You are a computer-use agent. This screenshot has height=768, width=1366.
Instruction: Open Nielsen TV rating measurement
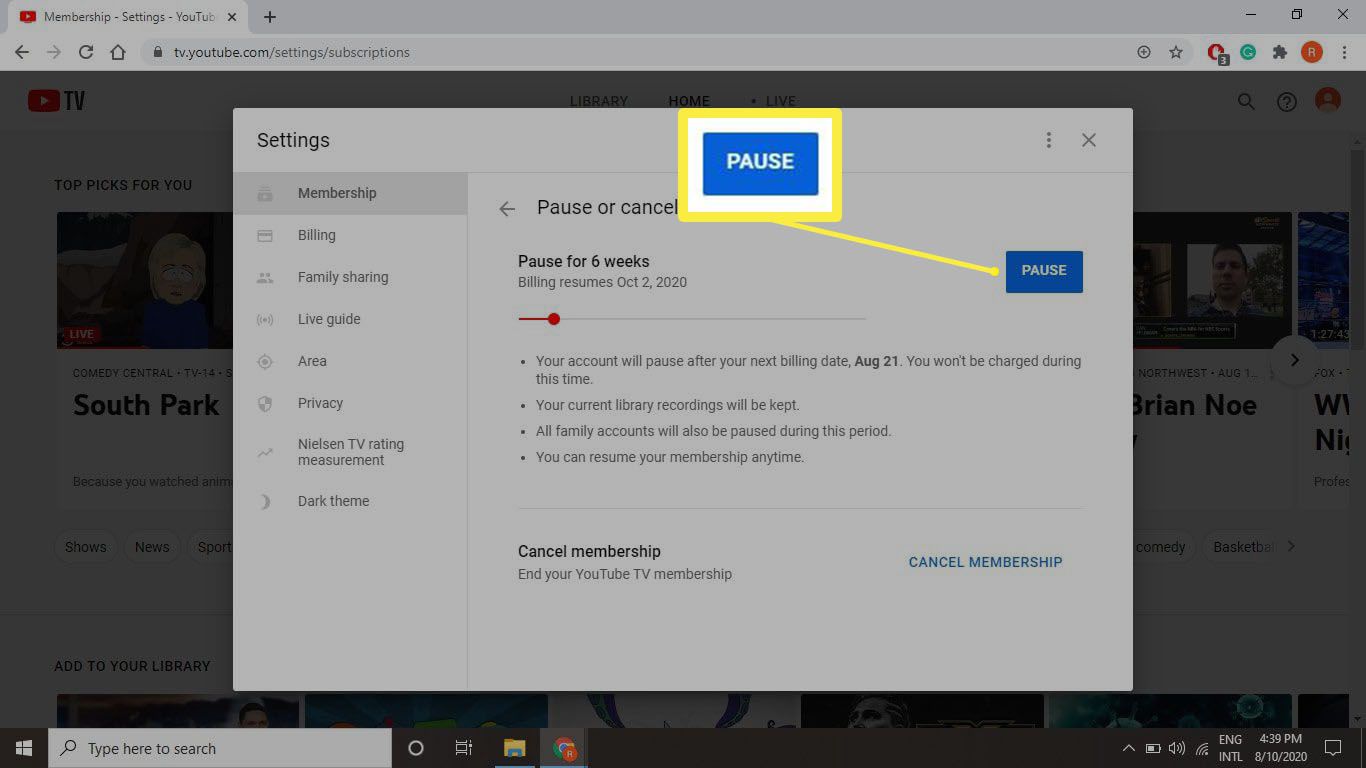350,452
